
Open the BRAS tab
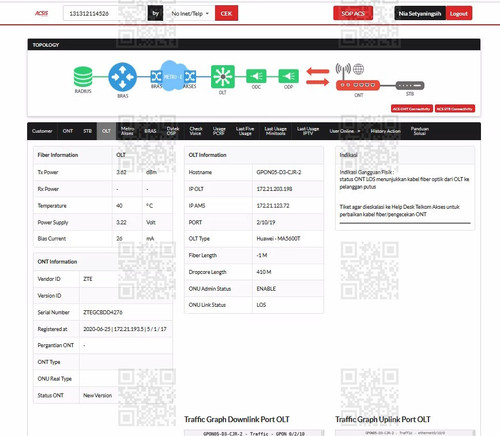point(150,131)
